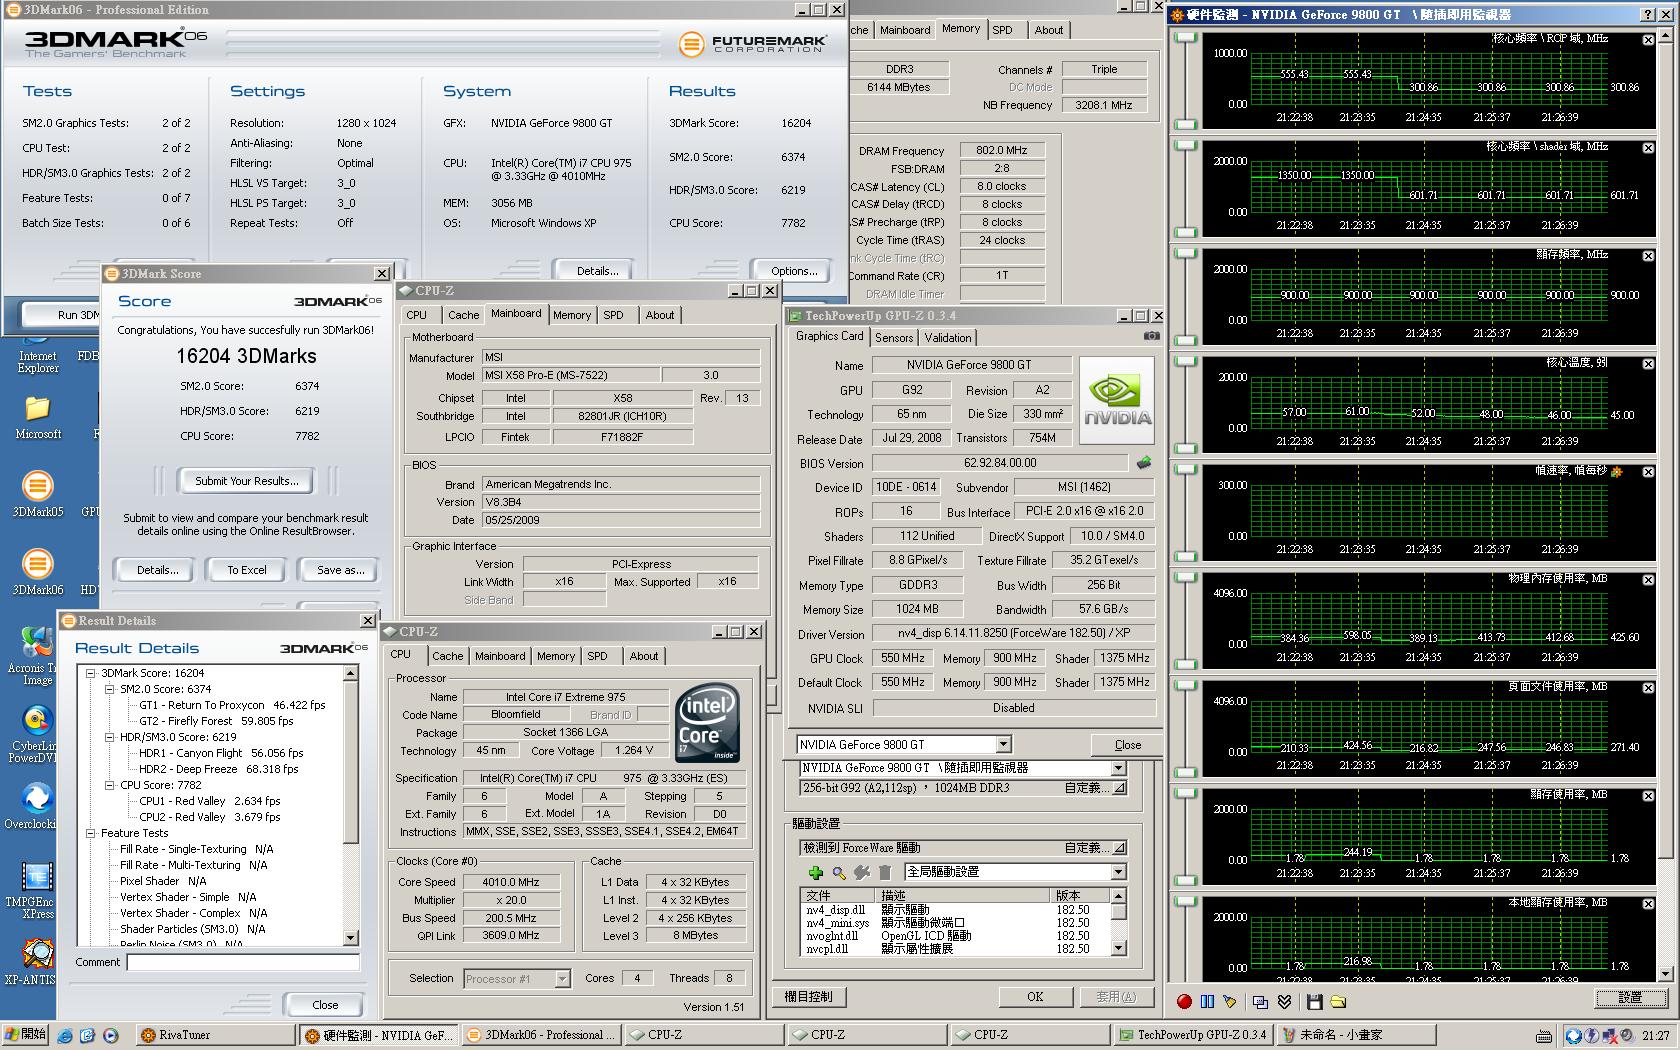
Task: Switch to SPD tab in mainboard CPU-Z
Action: [x=613, y=315]
